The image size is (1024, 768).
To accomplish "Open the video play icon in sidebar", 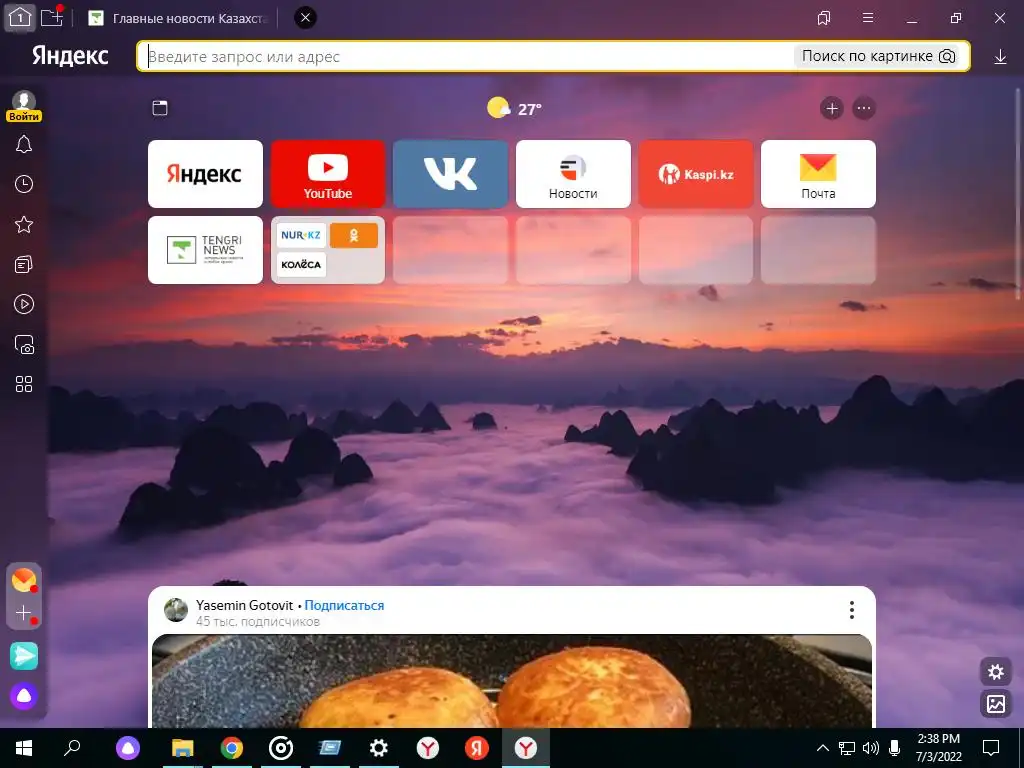I will 24,304.
